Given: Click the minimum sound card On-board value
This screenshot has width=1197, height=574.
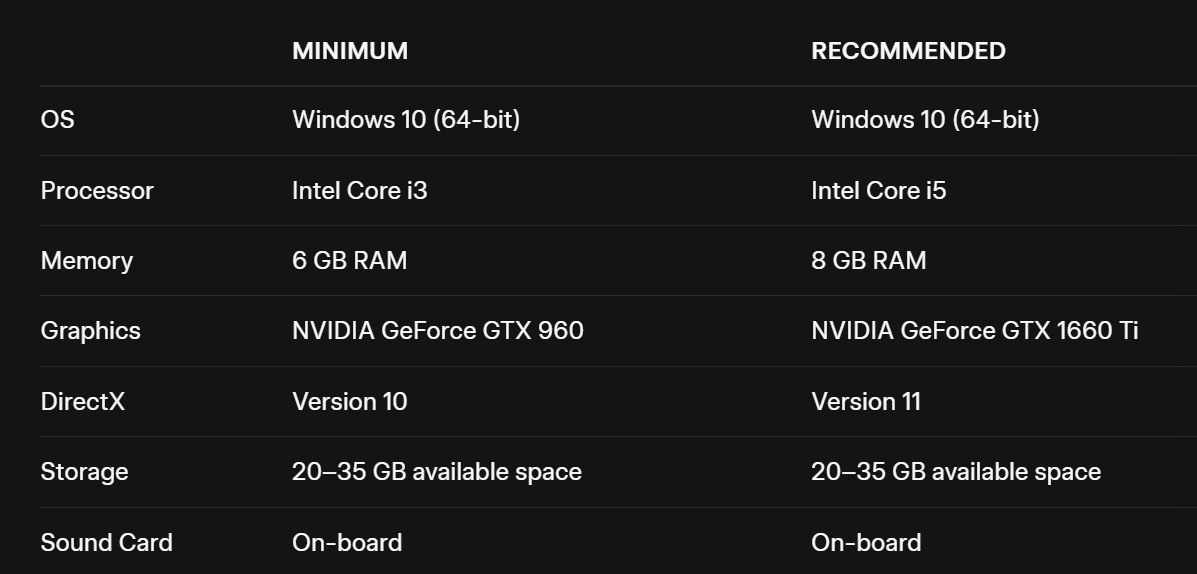Looking at the screenshot, I should pyautogui.click(x=347, y=543).
